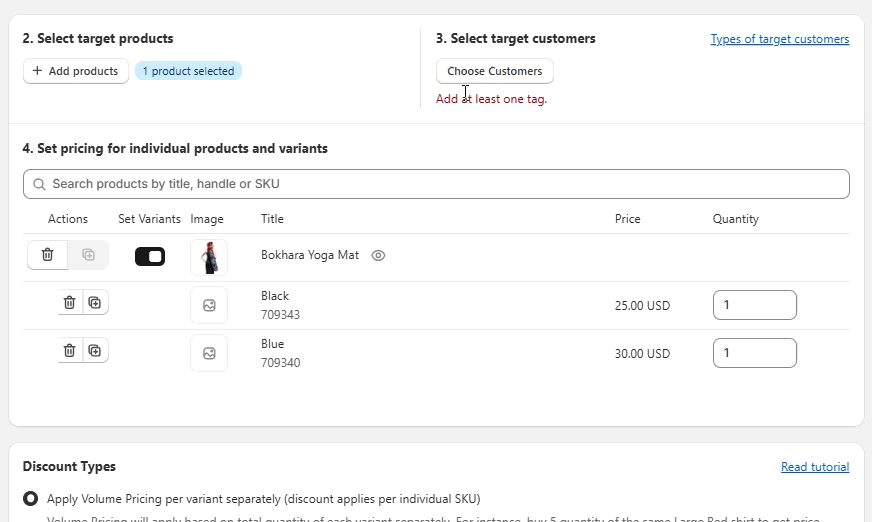Click the Actions column header
This screenshot has height=522, width=872.
[68, 219]
